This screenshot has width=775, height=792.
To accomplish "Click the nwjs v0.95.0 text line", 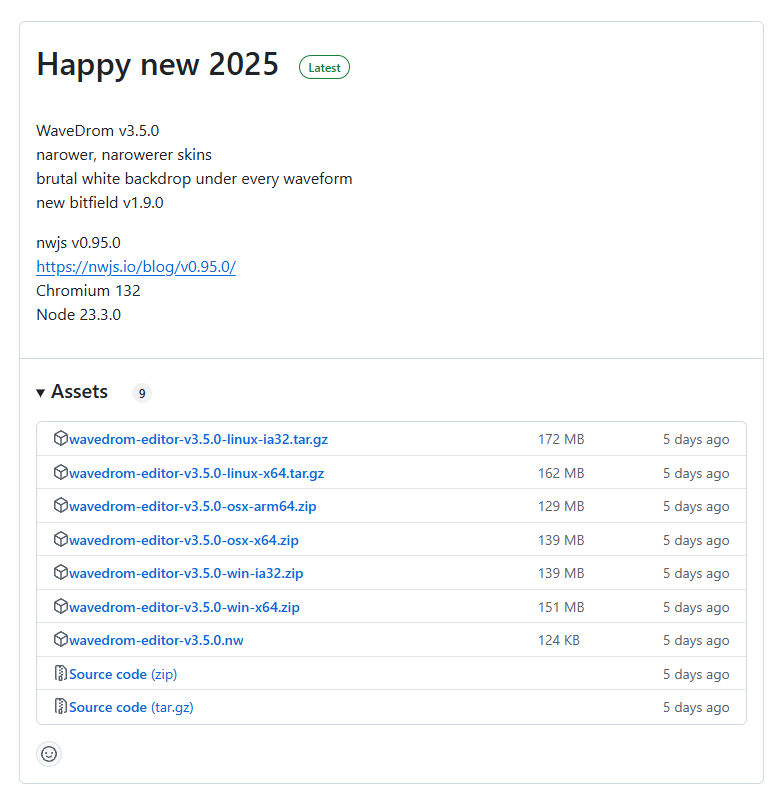I will pos(78,243).
